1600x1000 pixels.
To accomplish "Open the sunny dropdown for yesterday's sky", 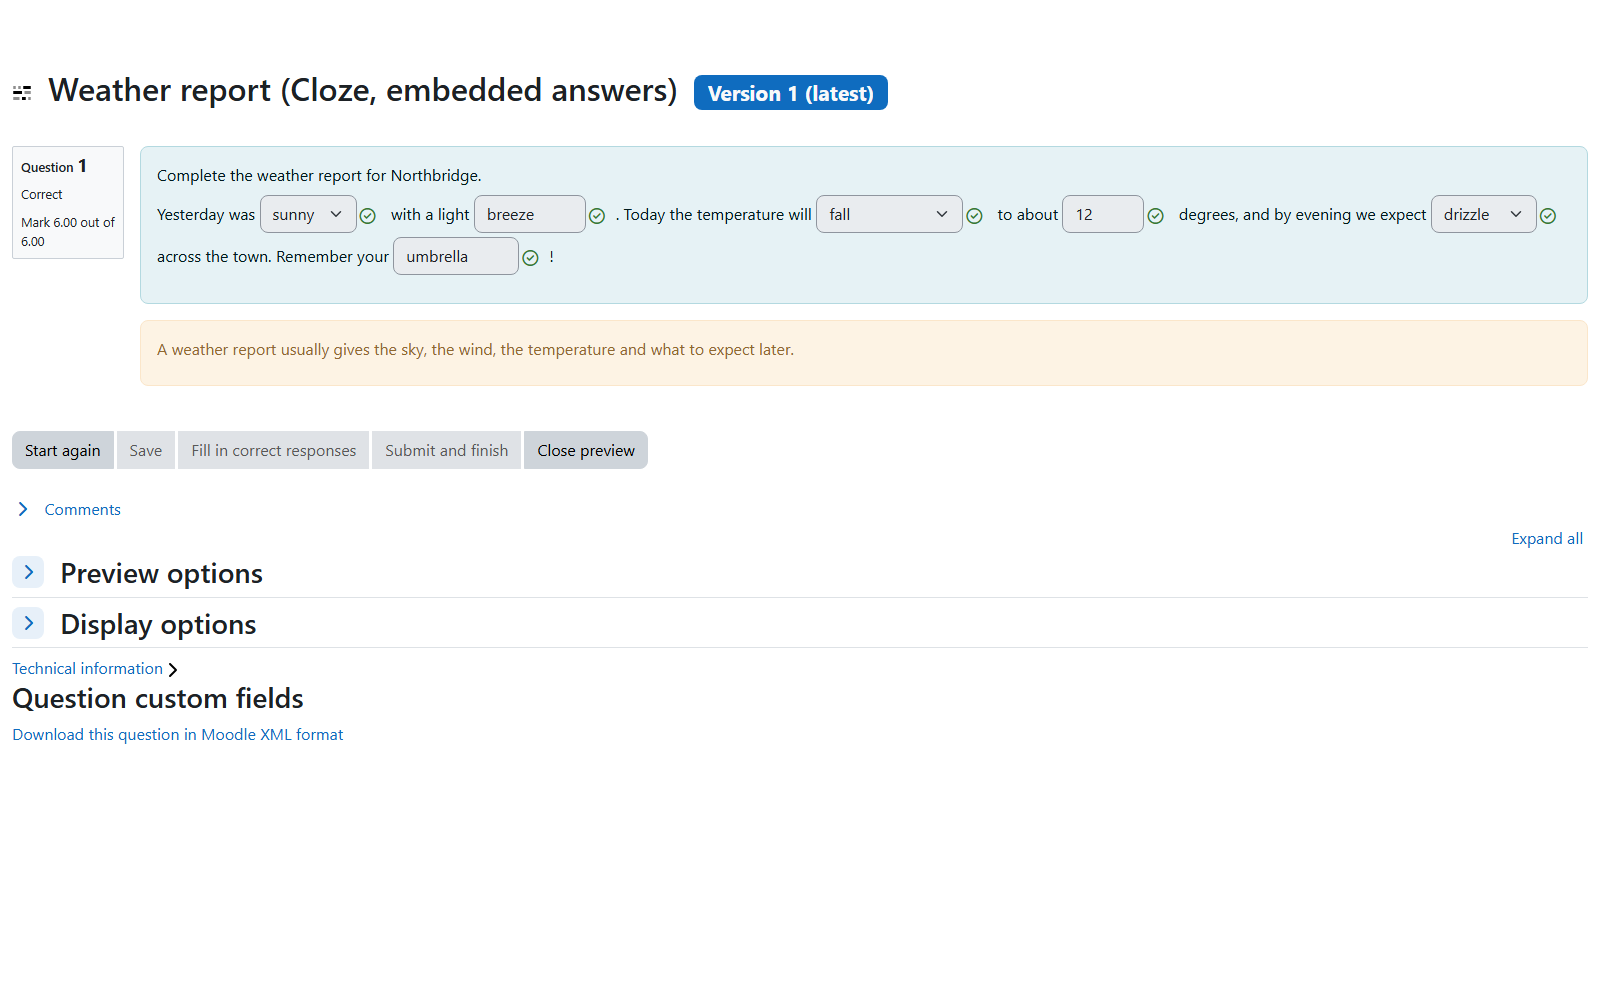I will [308, 214].
